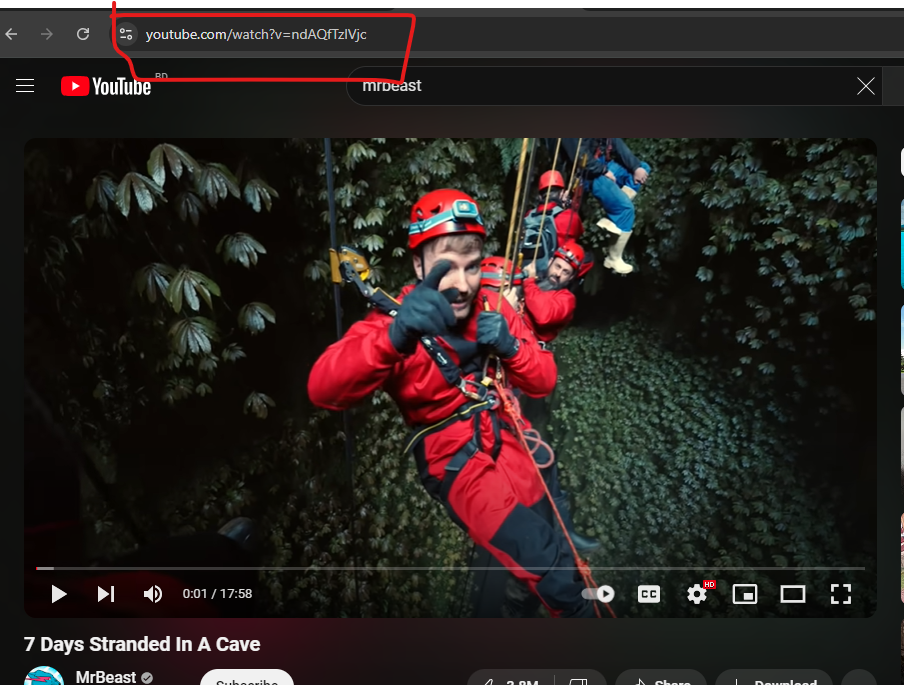The width and height of the screenshot is (904, 685).
Task: Open site information icon in address bar
Action: click(x=126, y=35)
